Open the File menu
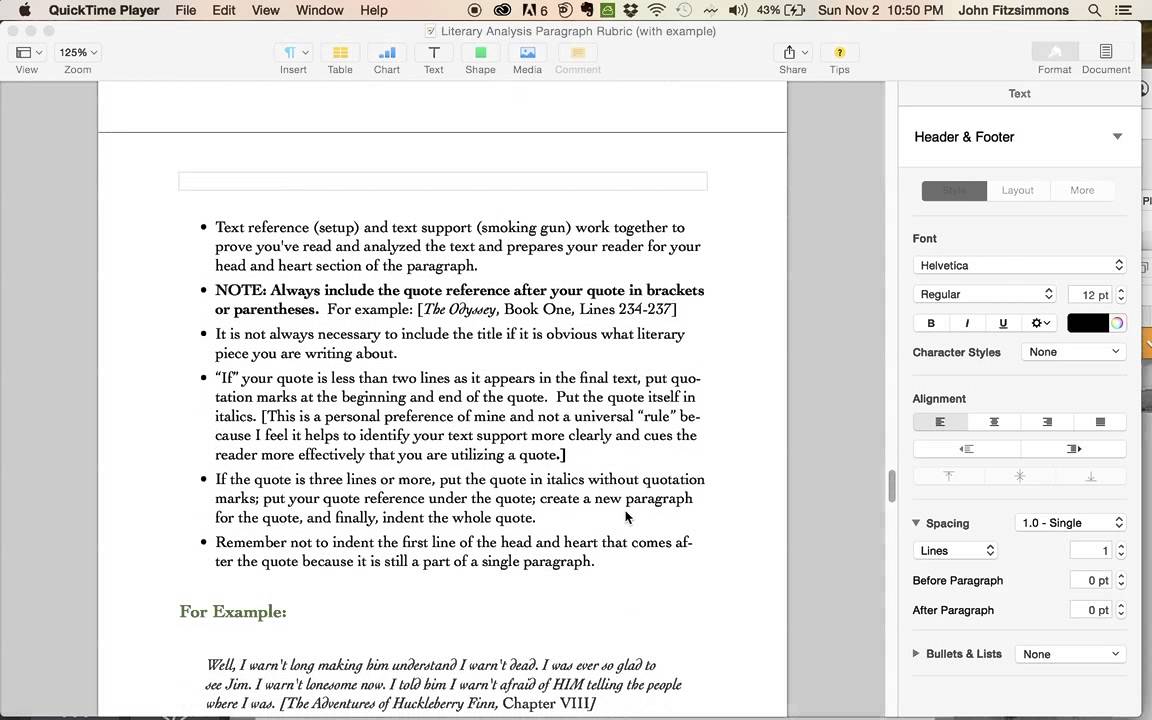 point(186,10)
